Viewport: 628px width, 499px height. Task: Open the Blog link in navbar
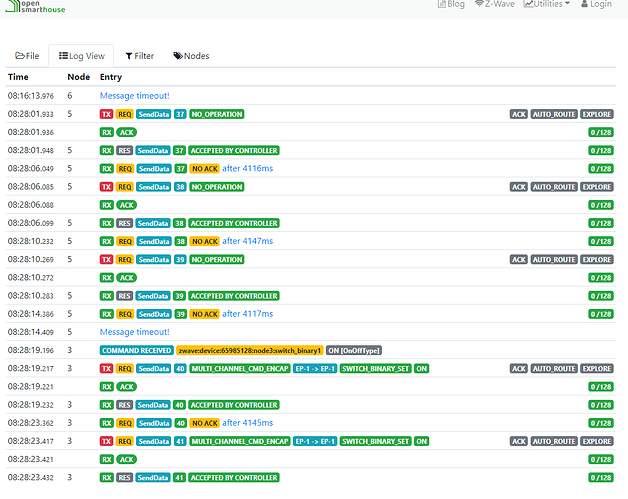(451, 4)
